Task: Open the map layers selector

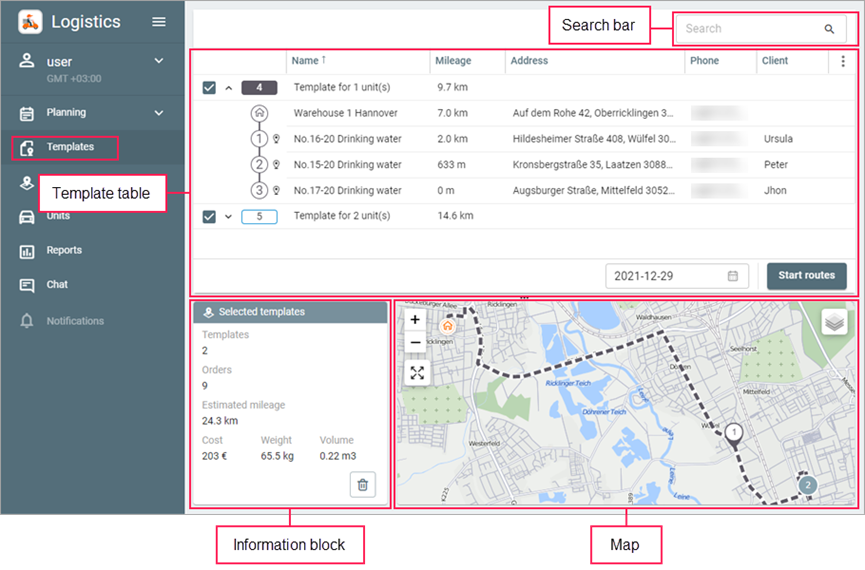Action: (834, 321)
